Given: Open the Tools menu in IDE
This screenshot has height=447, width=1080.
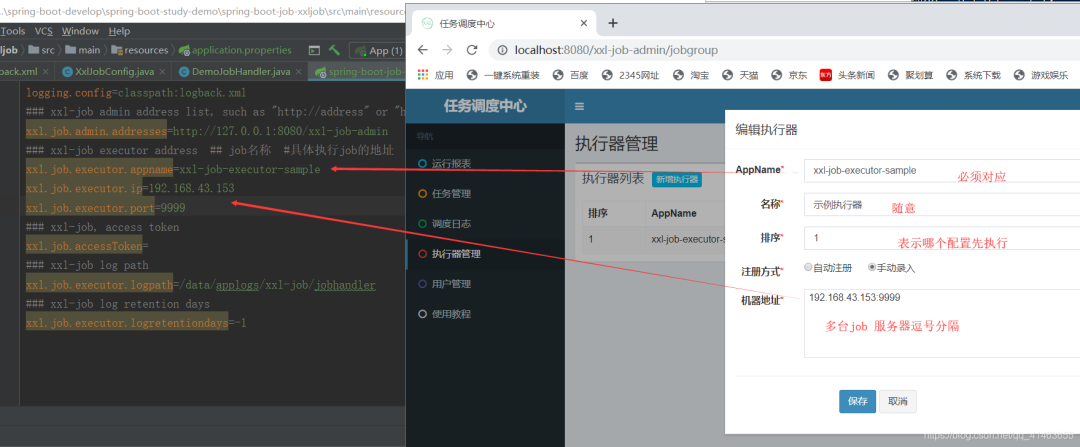Looking at the screenshot, I should click(x=13, y=31).
